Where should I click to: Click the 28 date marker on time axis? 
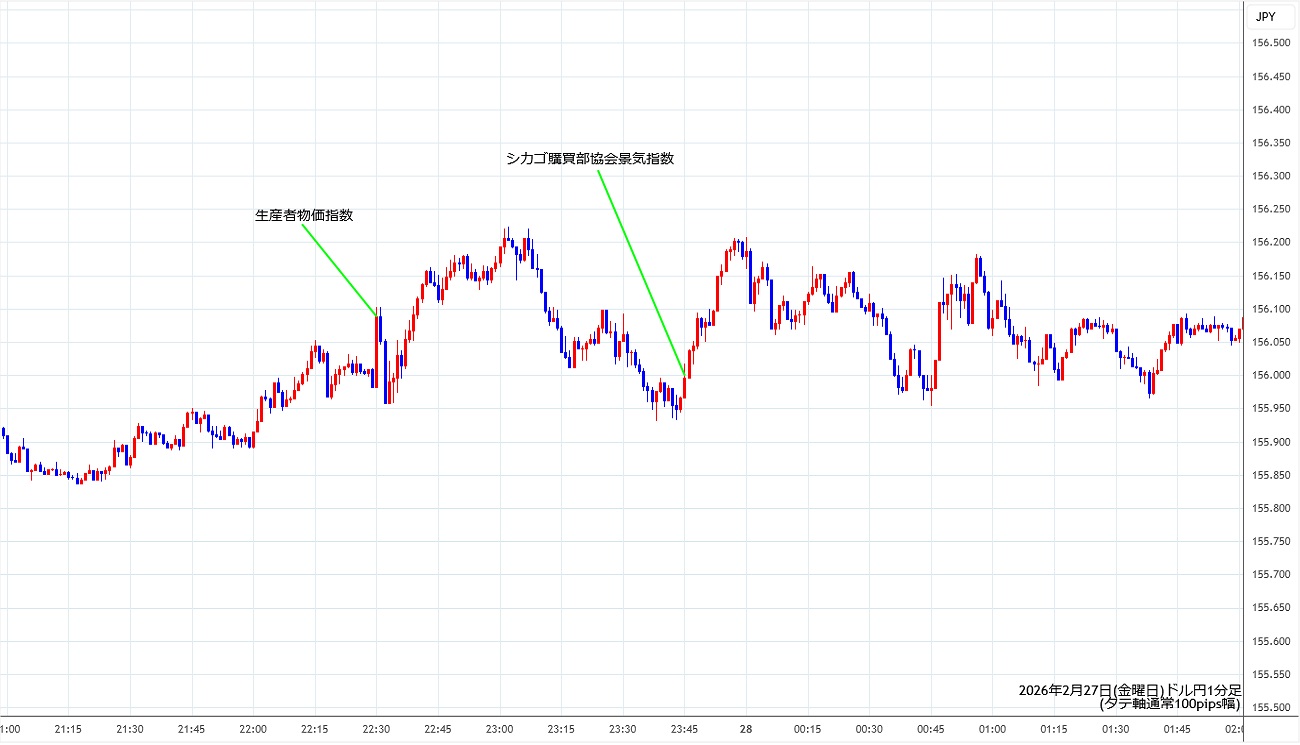745,729
